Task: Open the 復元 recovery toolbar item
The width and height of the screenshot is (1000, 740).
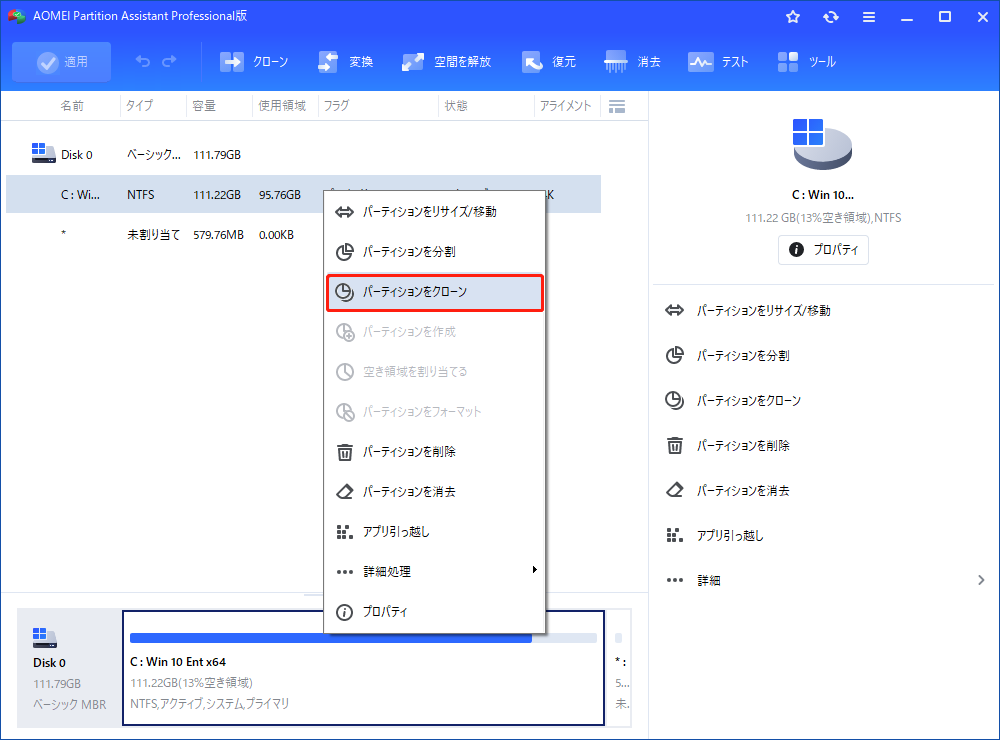Action: 548,62
